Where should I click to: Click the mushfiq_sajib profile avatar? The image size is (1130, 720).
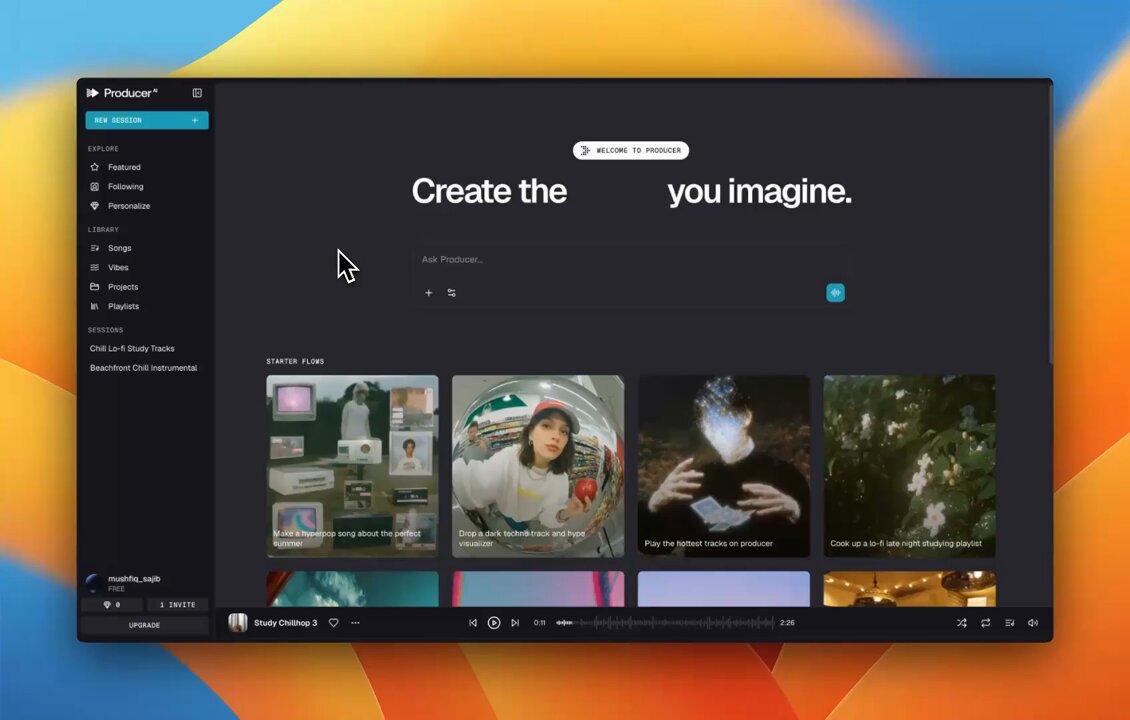click(x=94, y=583)
